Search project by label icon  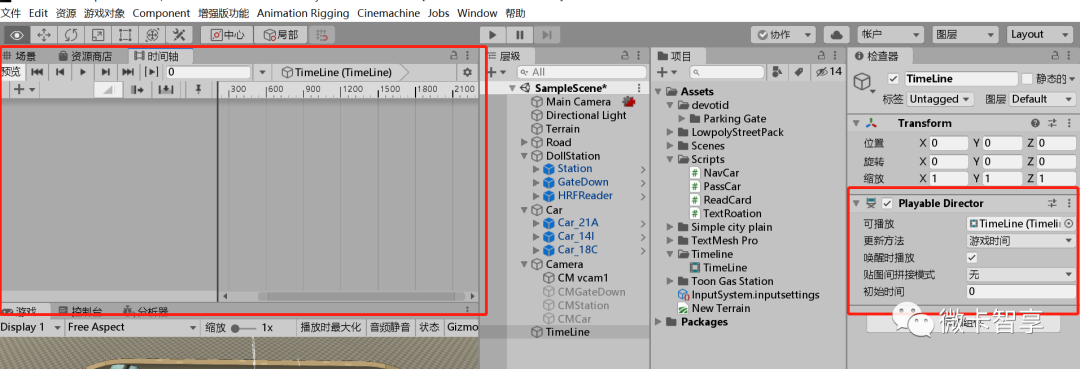click(799, 72)
